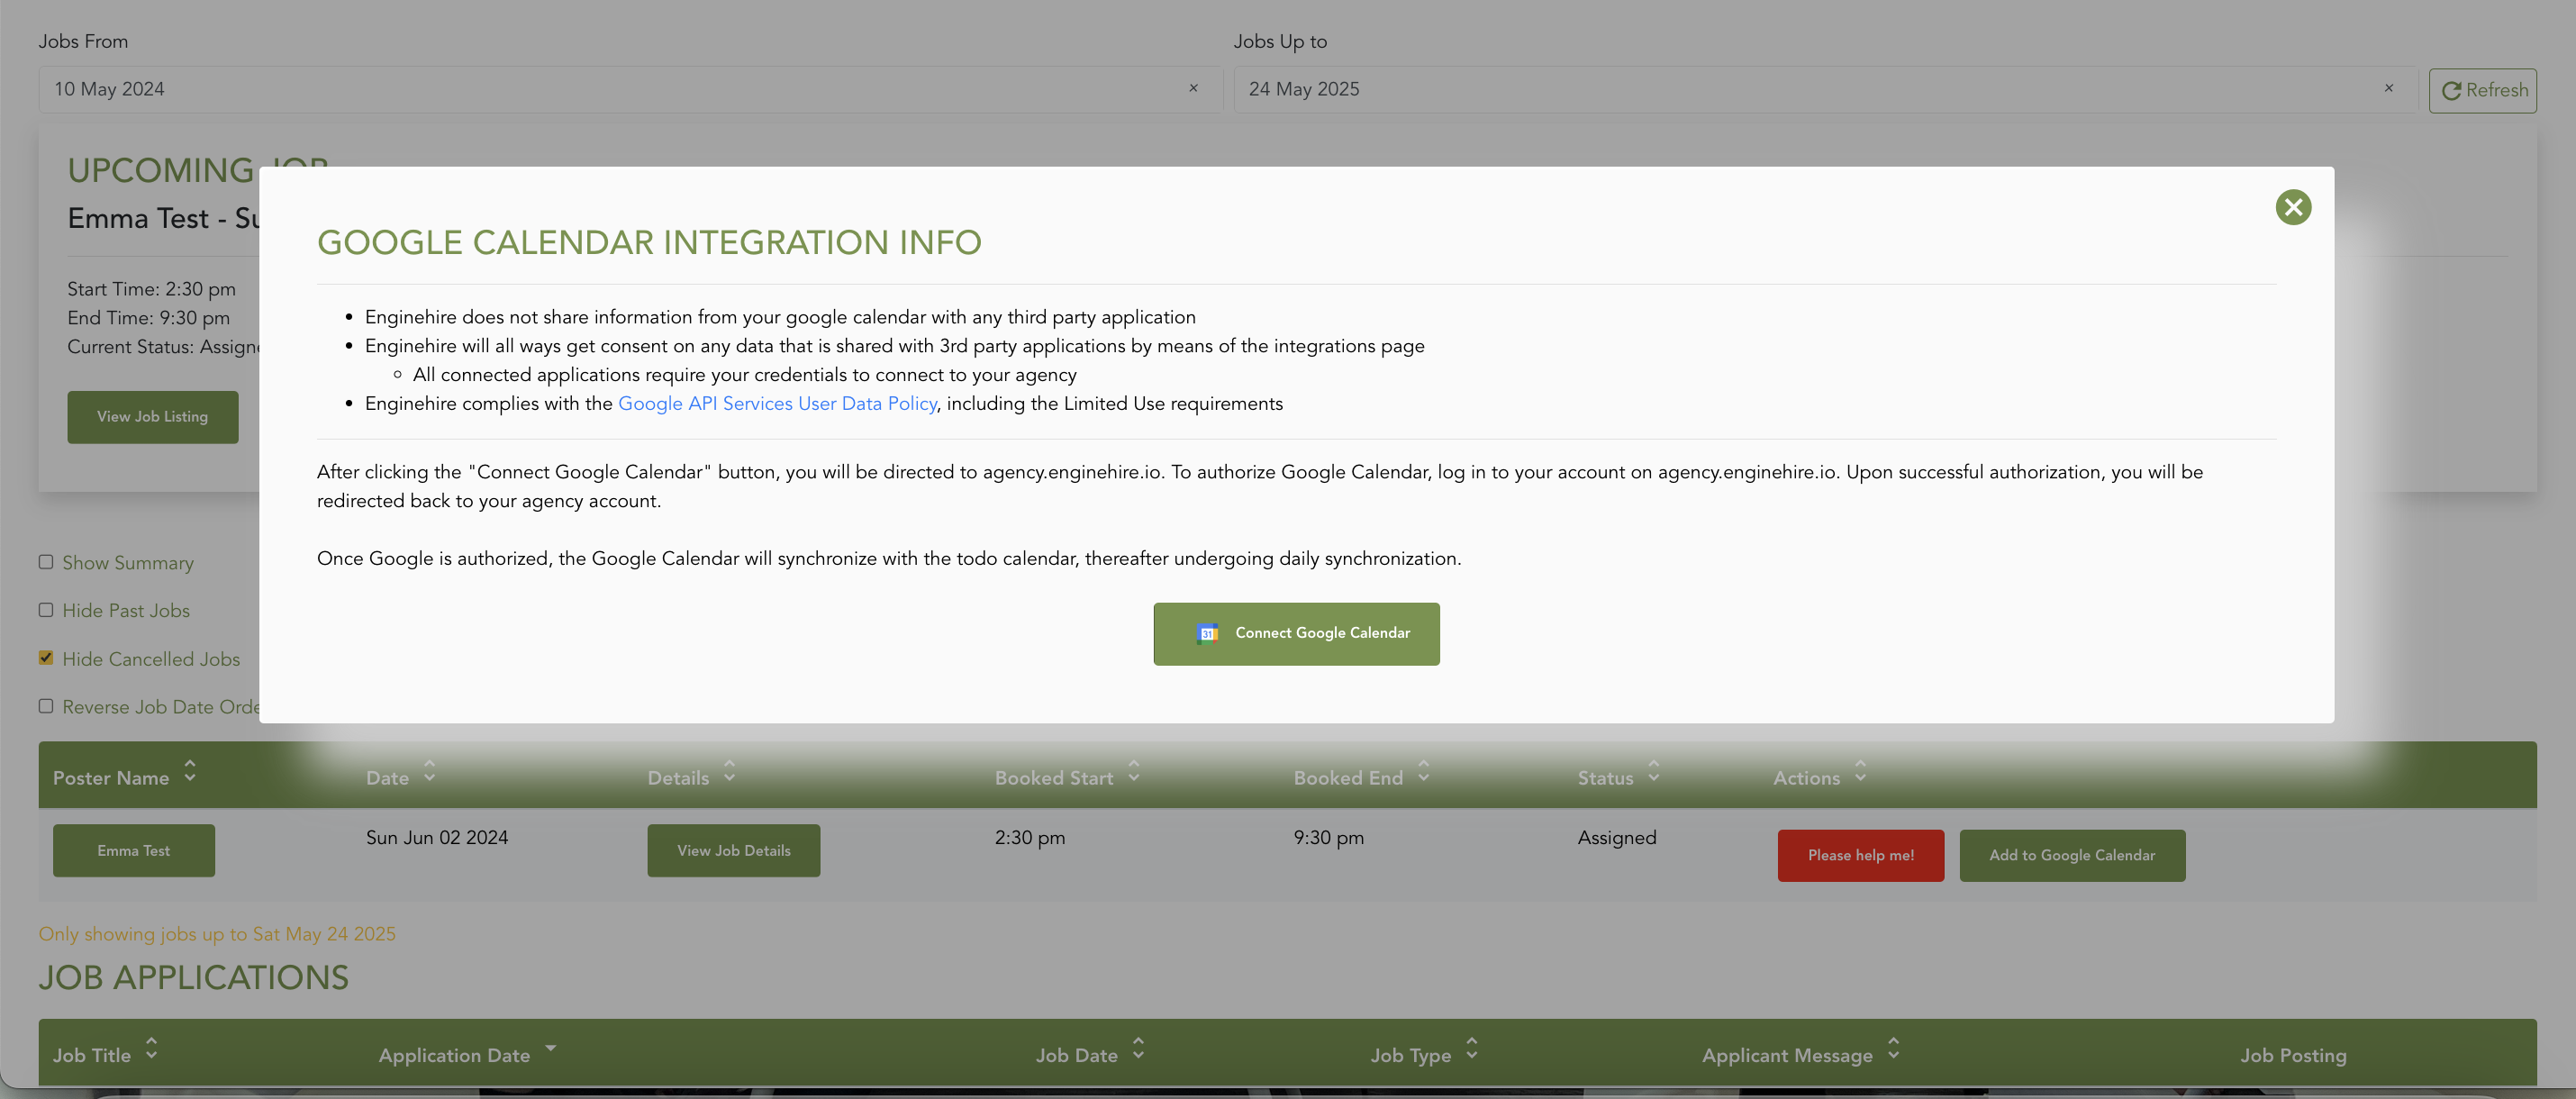Click the Only showing jobs up to notice
Viewport: 2576px width, 1099px height.
pos(217,933)
